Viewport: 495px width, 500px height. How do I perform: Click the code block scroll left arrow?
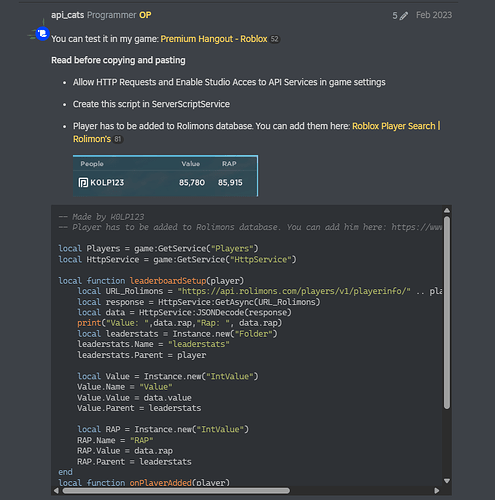(x=56, y=491)
